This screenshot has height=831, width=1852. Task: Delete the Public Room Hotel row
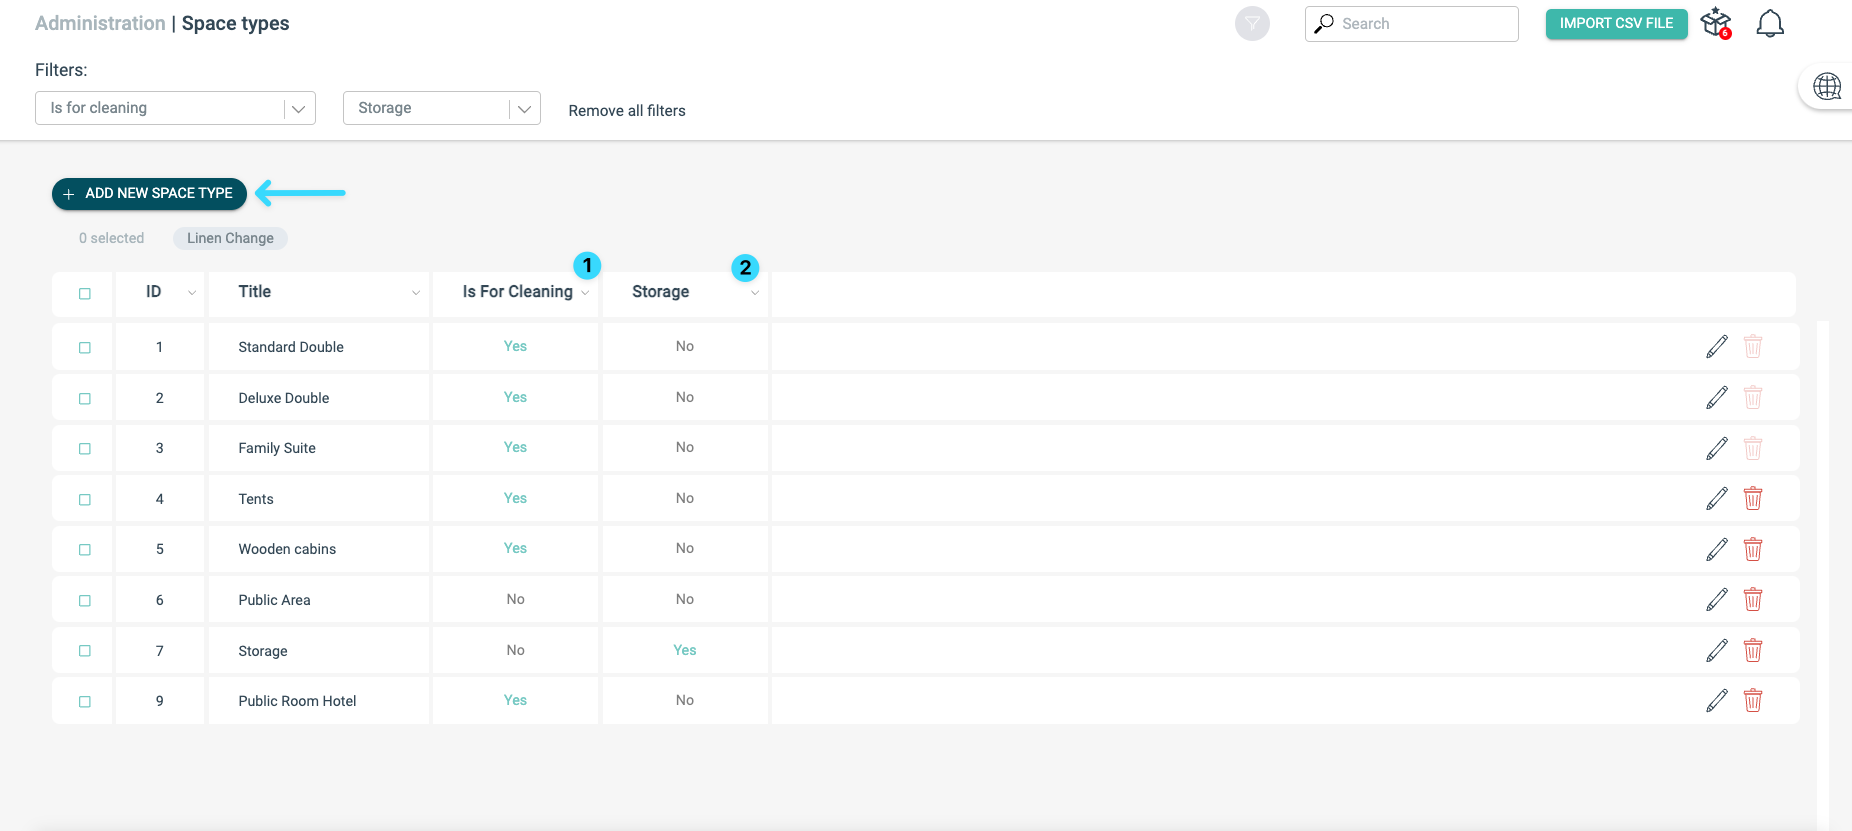coord(1753,701)
